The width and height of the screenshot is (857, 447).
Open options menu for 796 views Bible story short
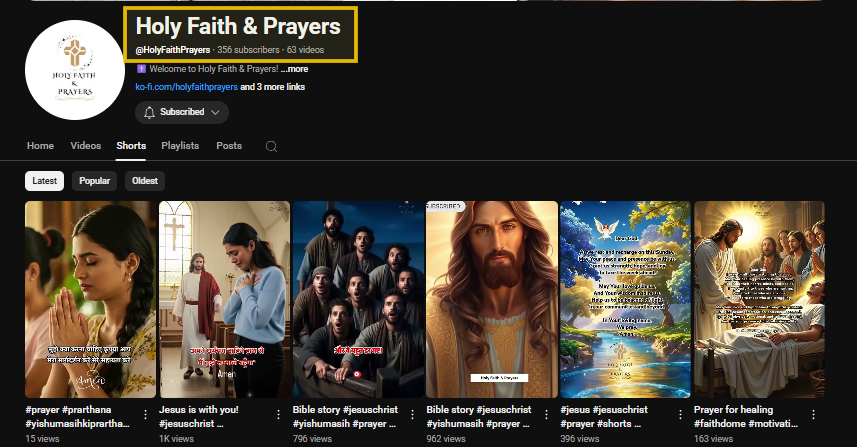coord(413,415)
